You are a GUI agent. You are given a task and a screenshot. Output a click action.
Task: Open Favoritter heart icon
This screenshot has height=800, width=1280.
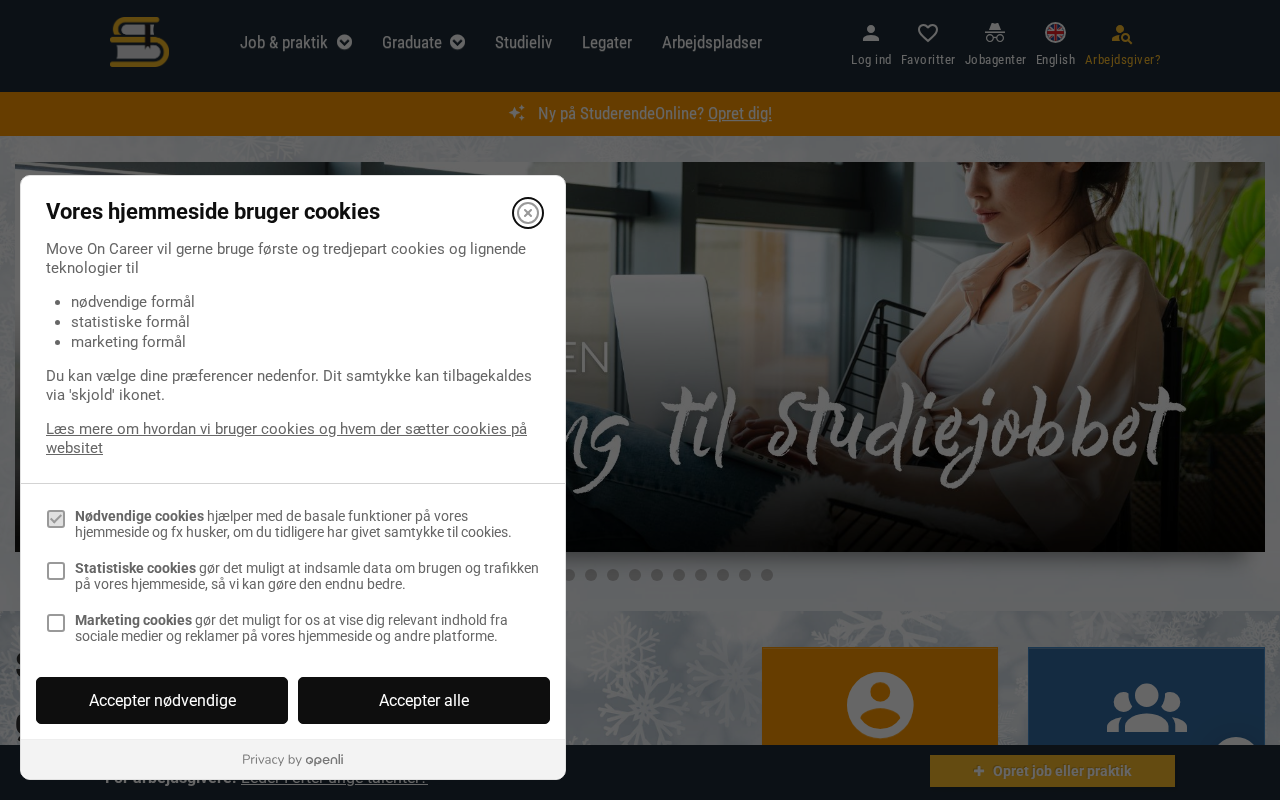pyautogui.click(x=928, y=33)
